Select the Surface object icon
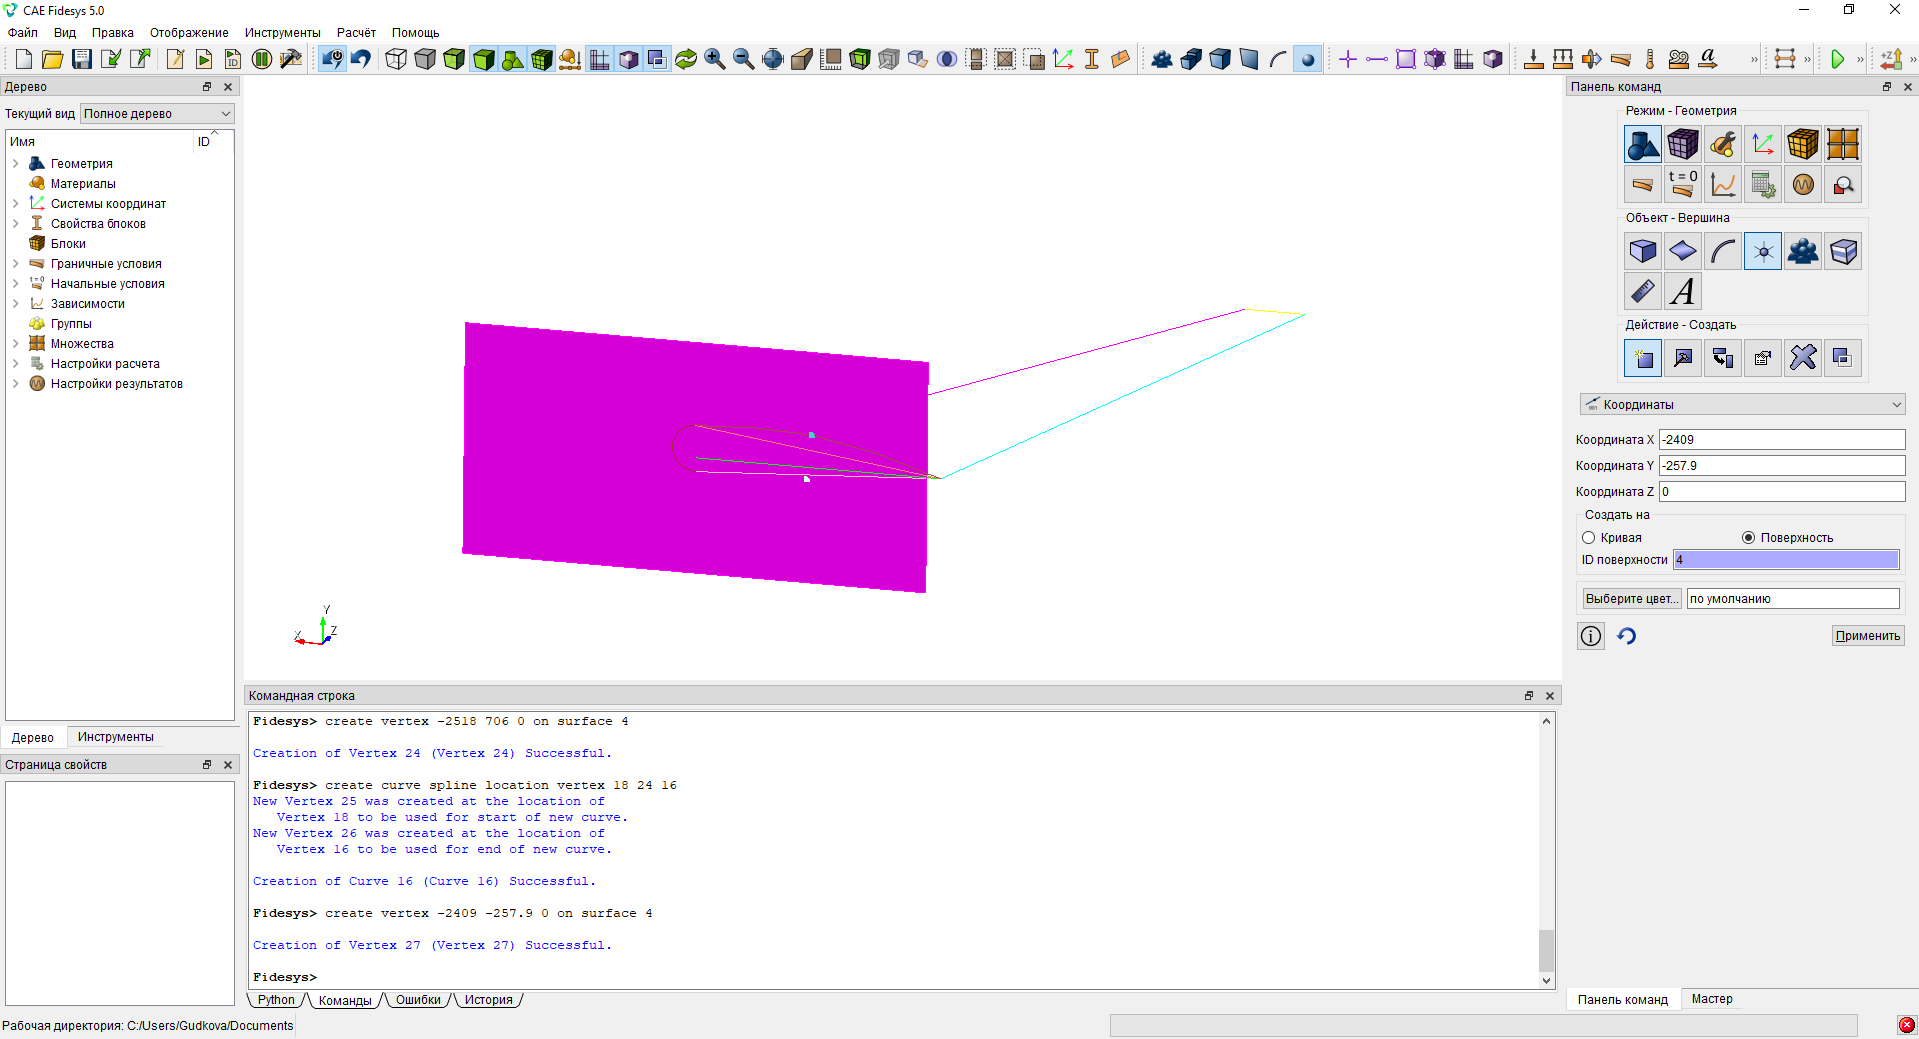Viewport: 1919px width, 1039px height. [1683, 251]
